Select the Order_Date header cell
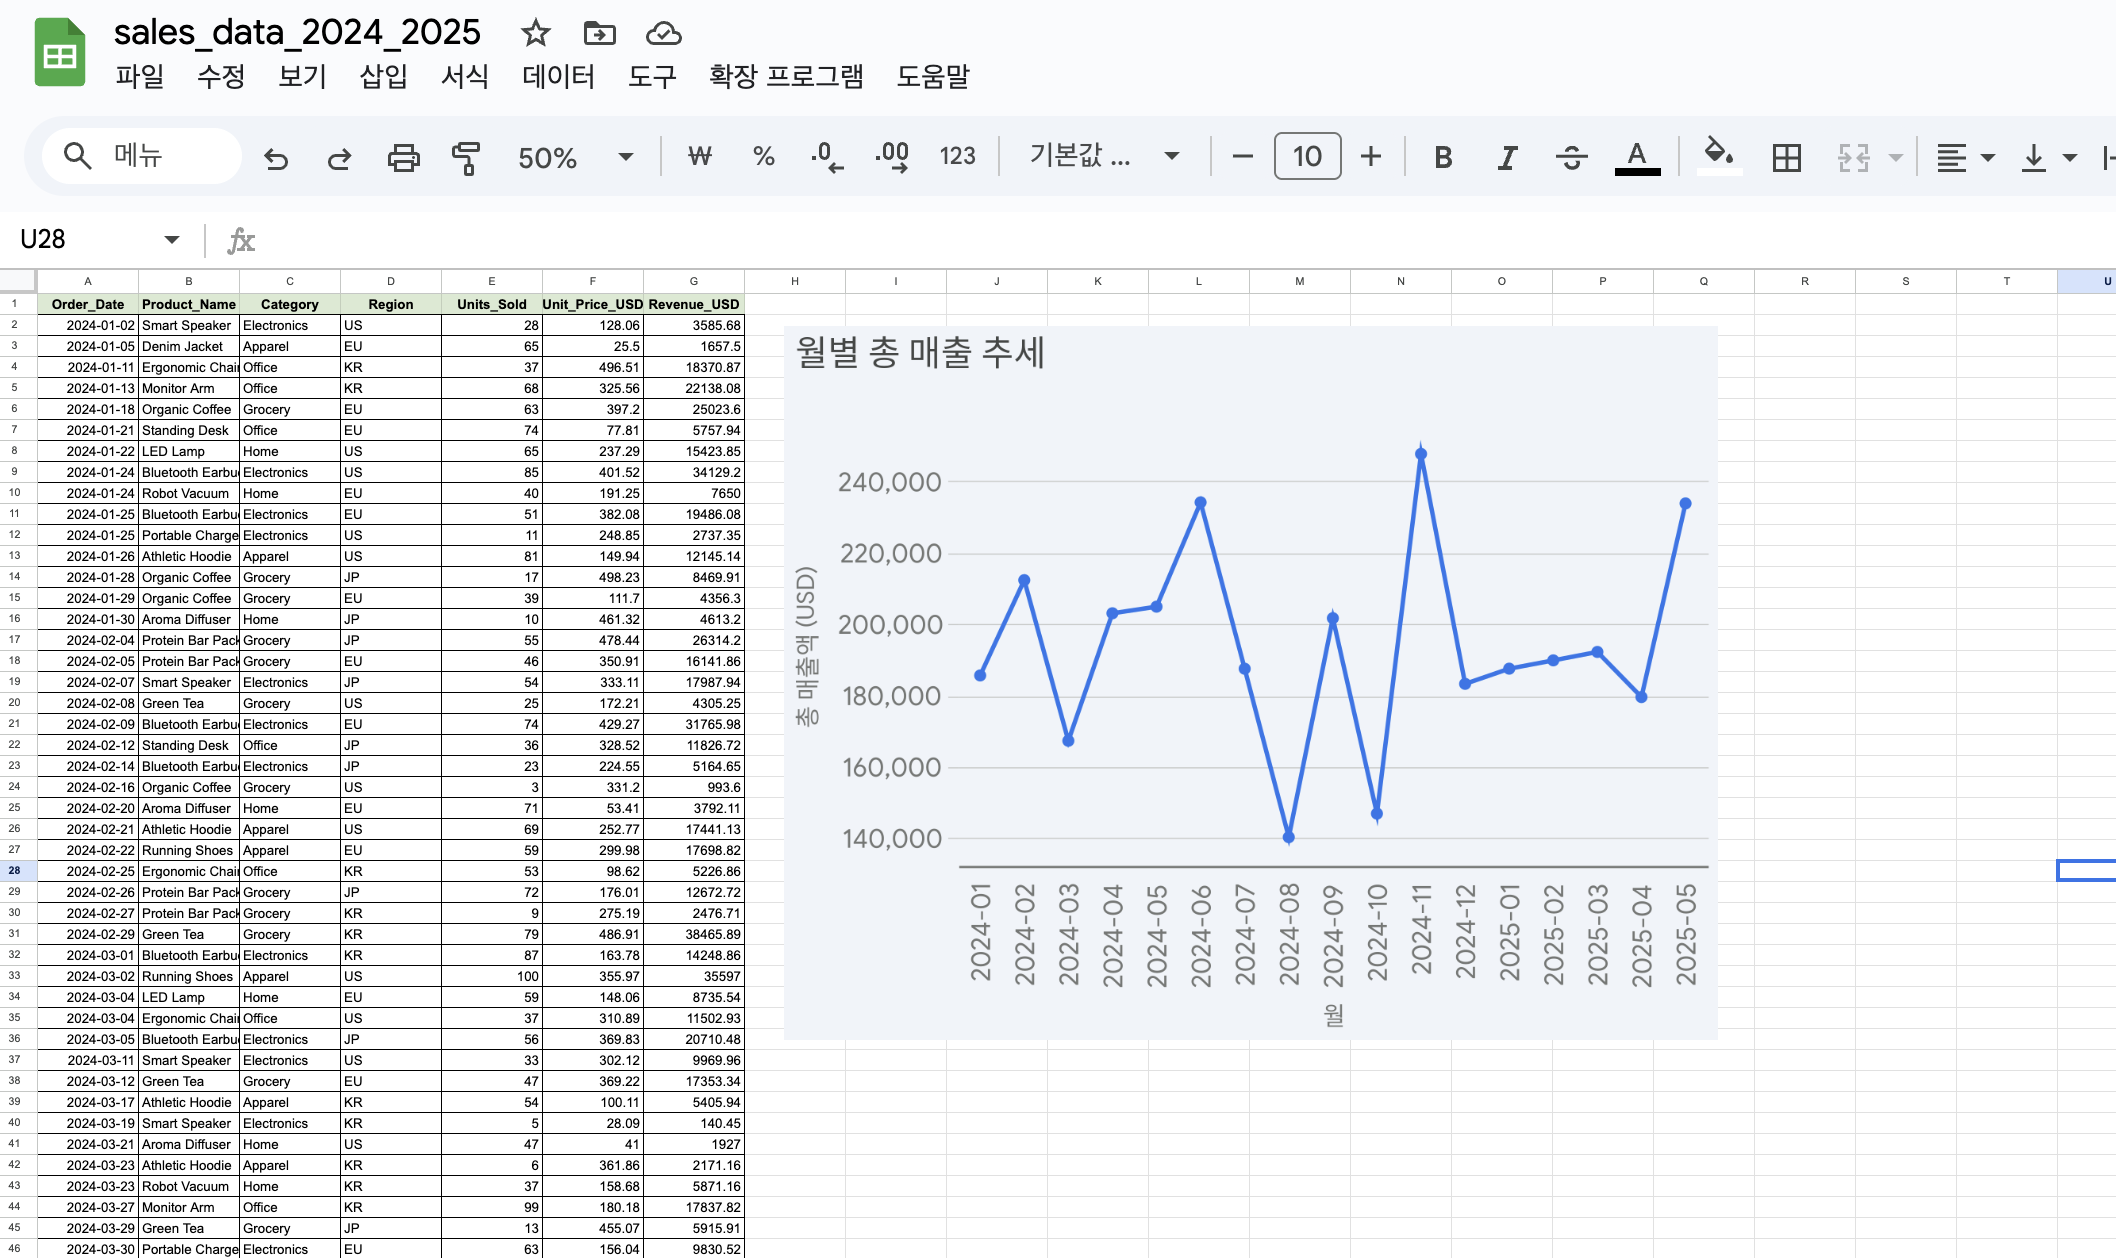Image resolution: width=2116 pixels, height=1258 pixels. pos(88,304)
